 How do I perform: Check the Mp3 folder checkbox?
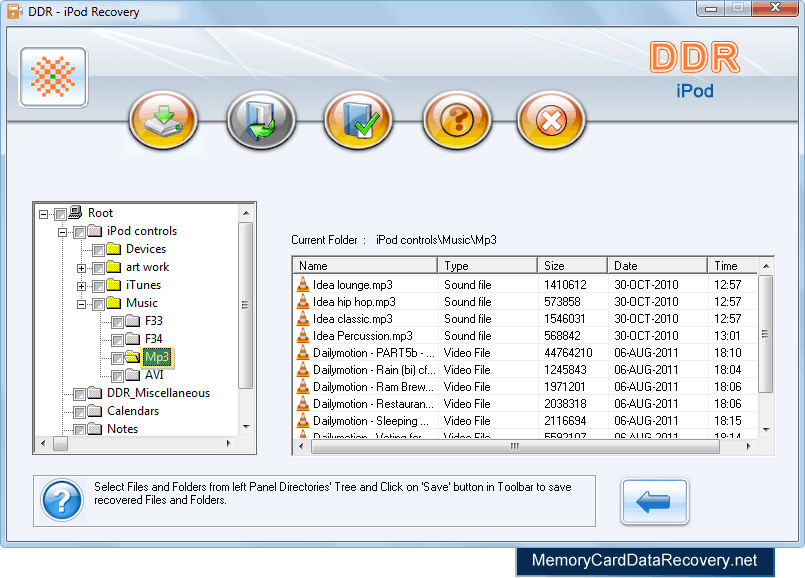coord(118,358)
